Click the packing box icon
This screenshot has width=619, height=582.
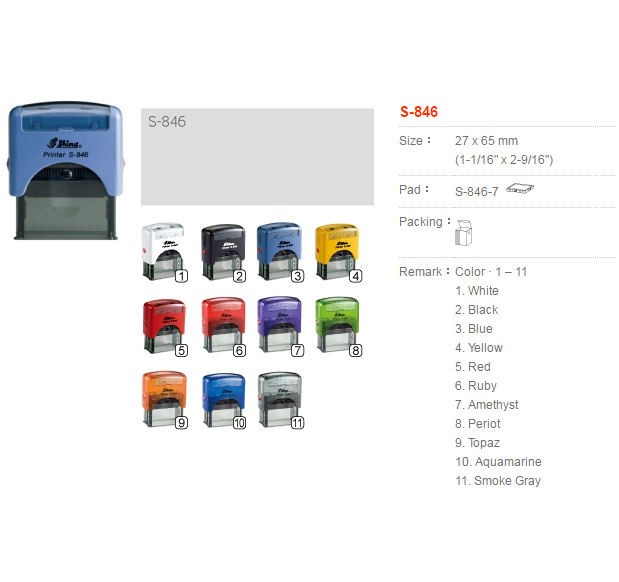point(463,233)
